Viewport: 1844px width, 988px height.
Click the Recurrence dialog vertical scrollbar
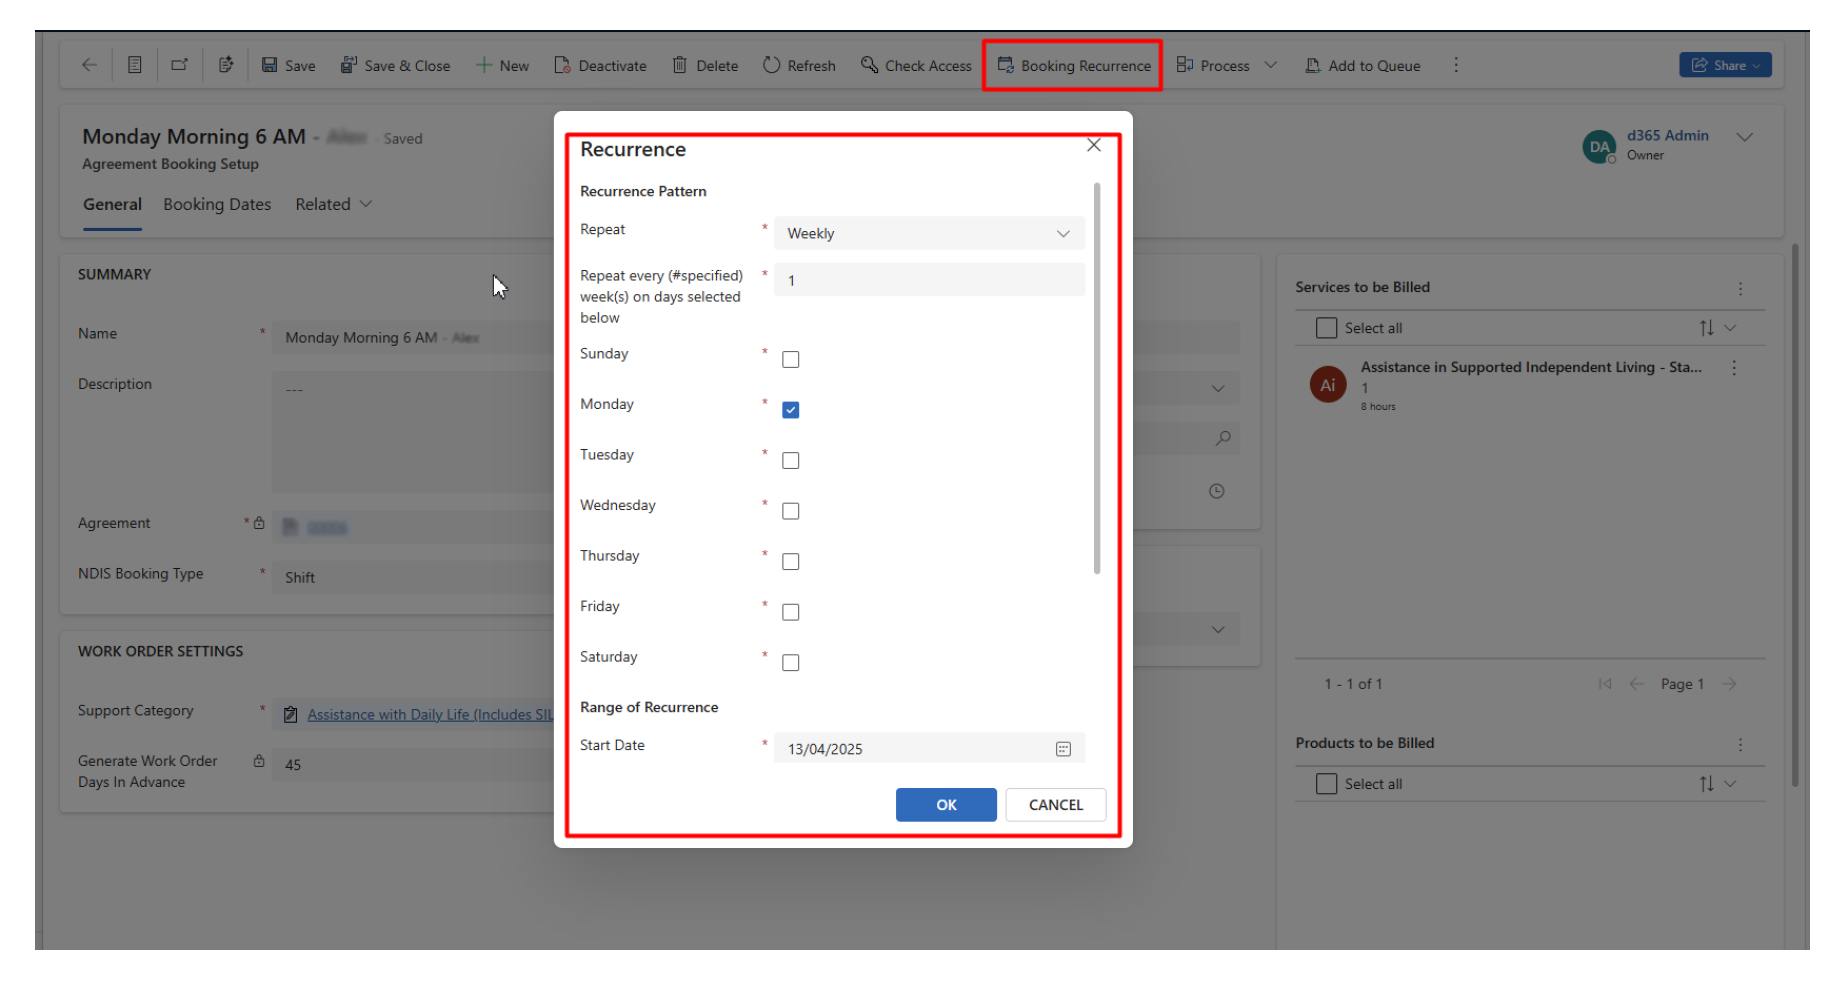coord(1097,380)
